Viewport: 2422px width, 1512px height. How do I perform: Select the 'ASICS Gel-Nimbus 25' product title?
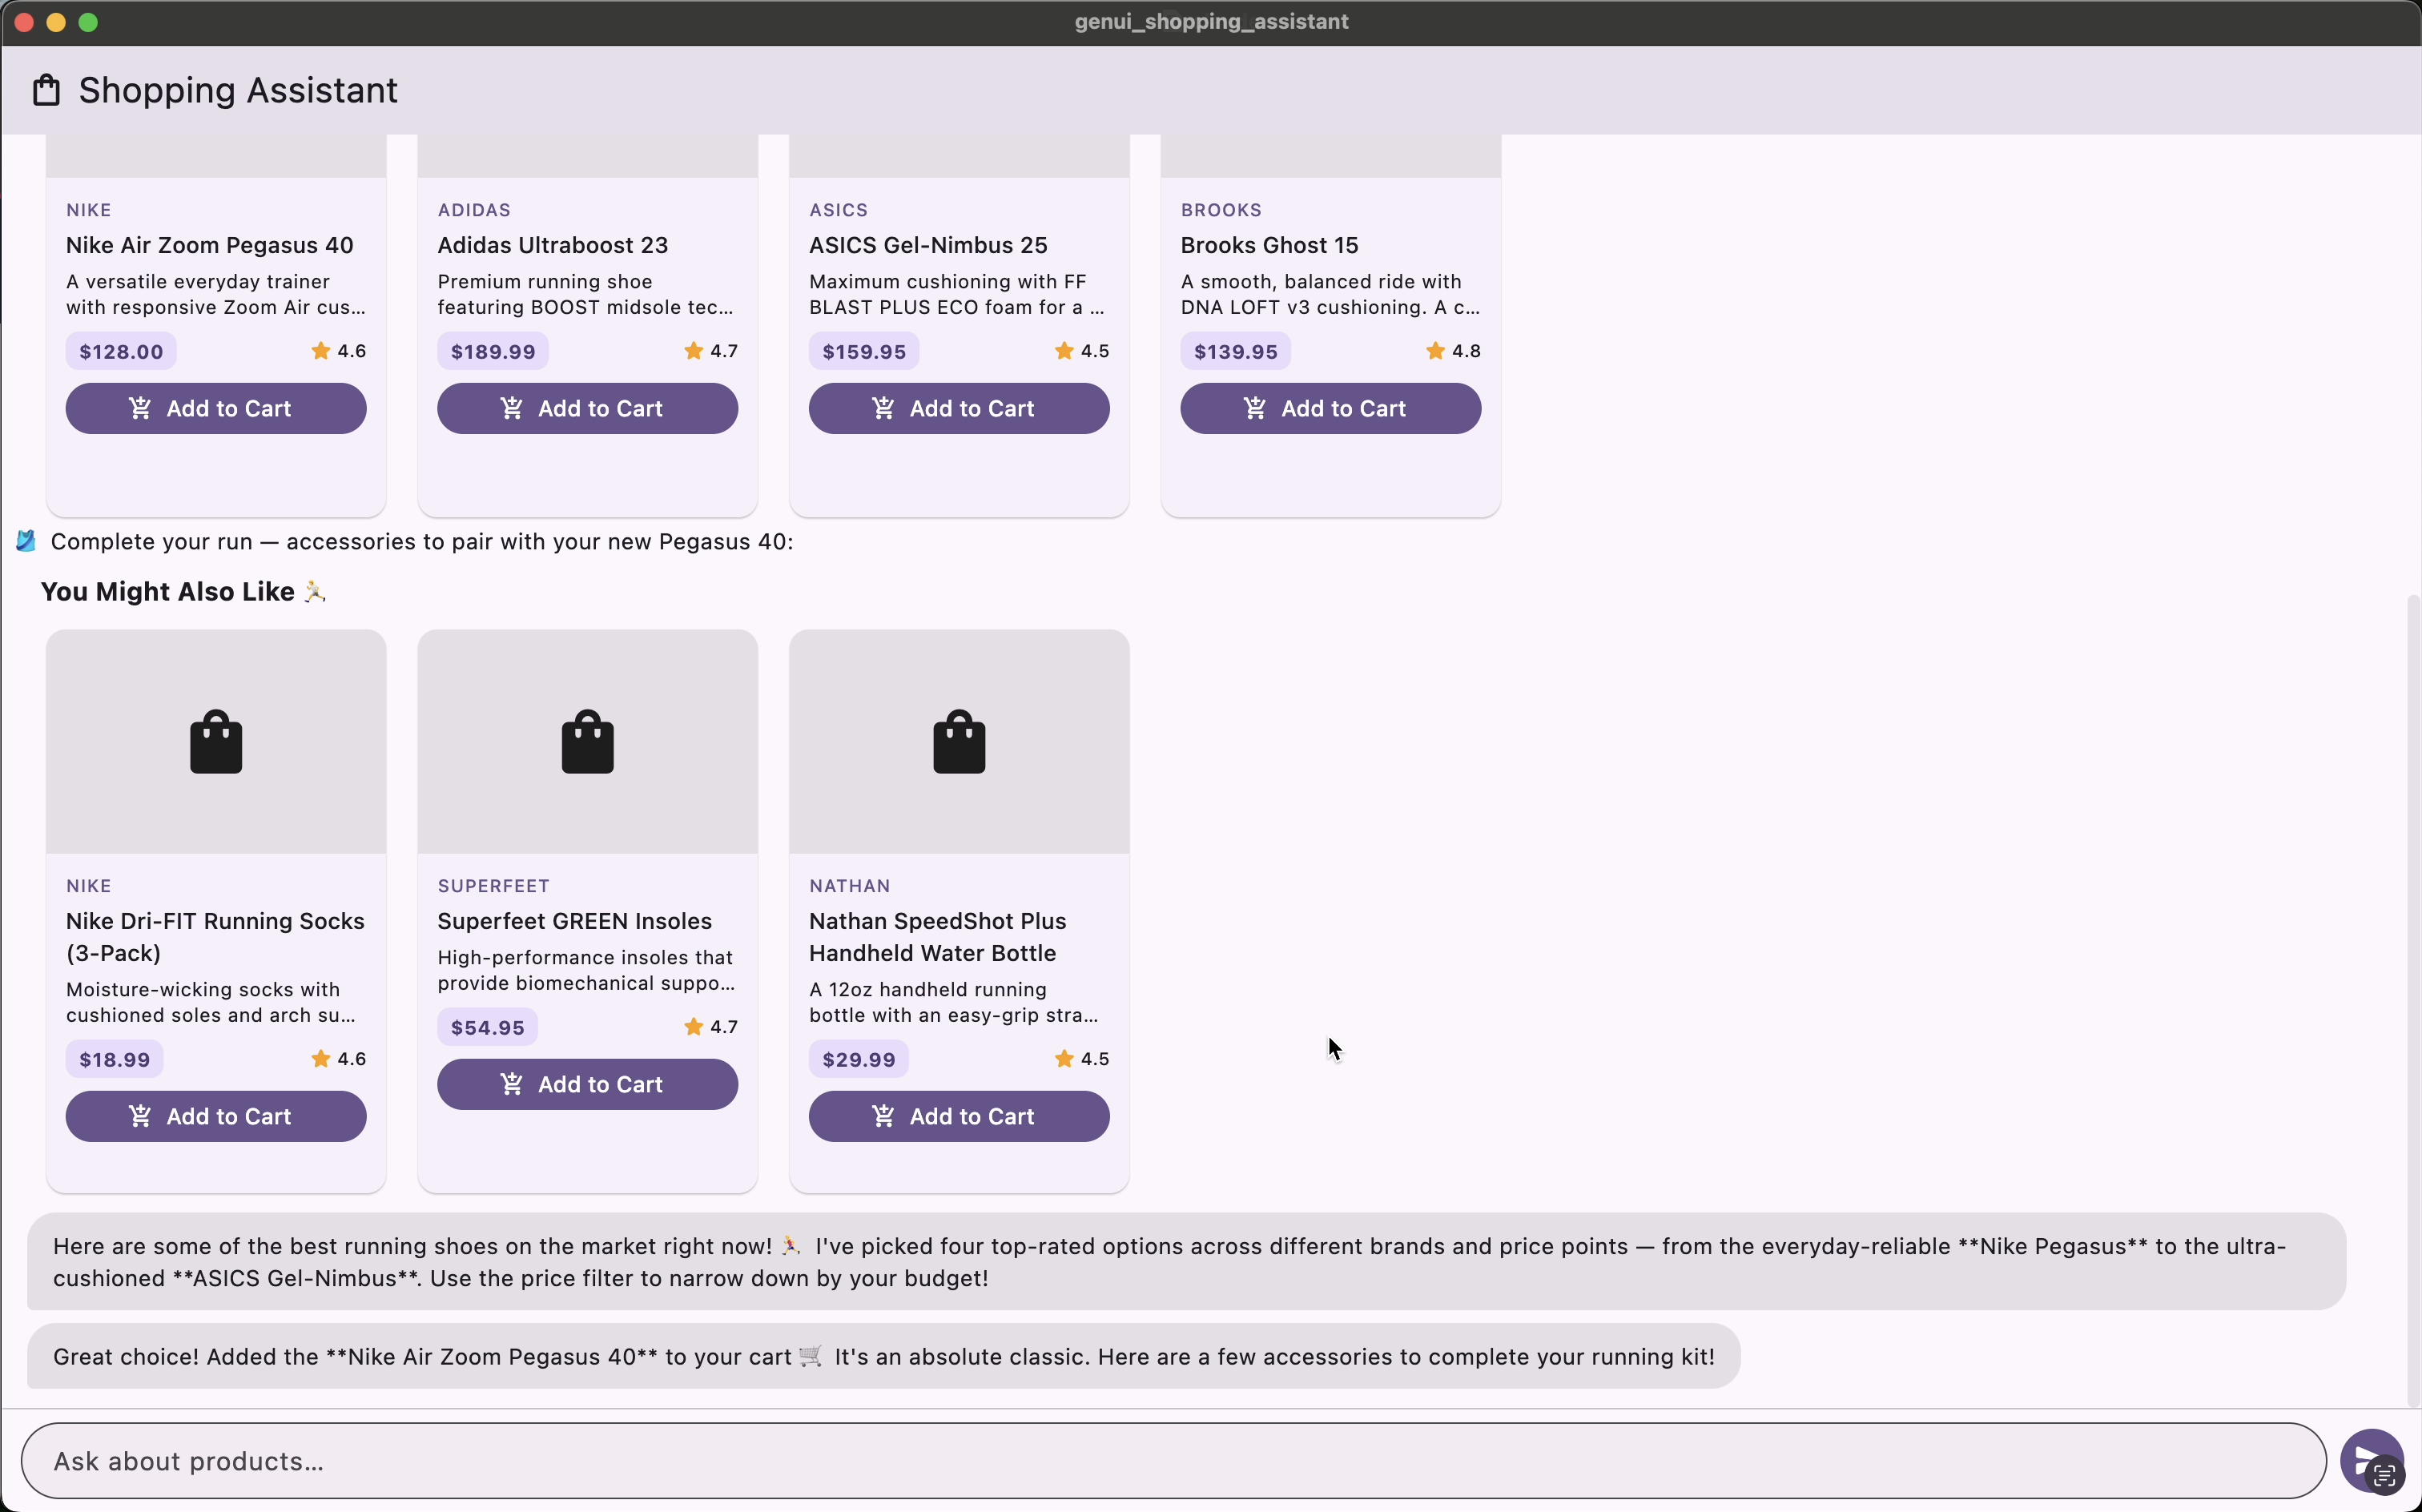point(928,245)
